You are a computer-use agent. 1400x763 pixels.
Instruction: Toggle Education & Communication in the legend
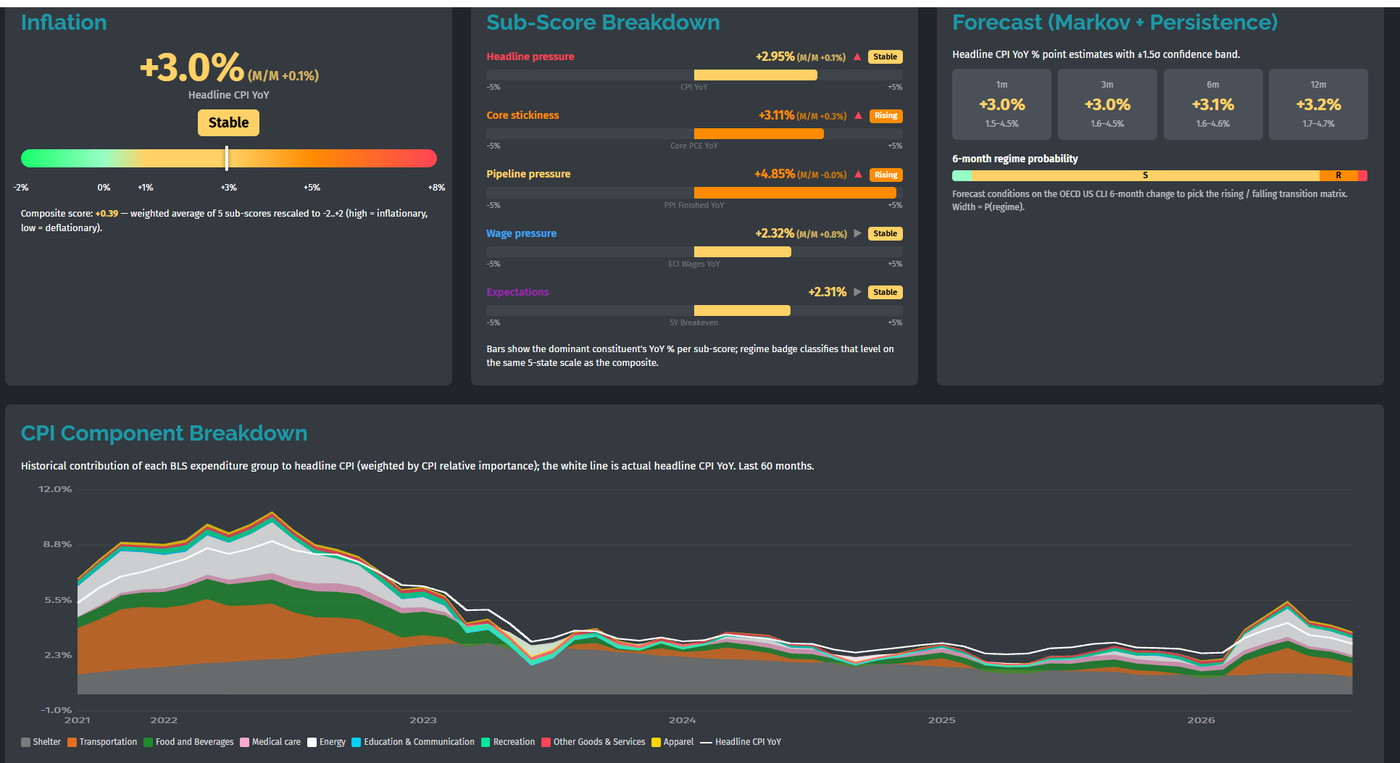tap(413, 742)
